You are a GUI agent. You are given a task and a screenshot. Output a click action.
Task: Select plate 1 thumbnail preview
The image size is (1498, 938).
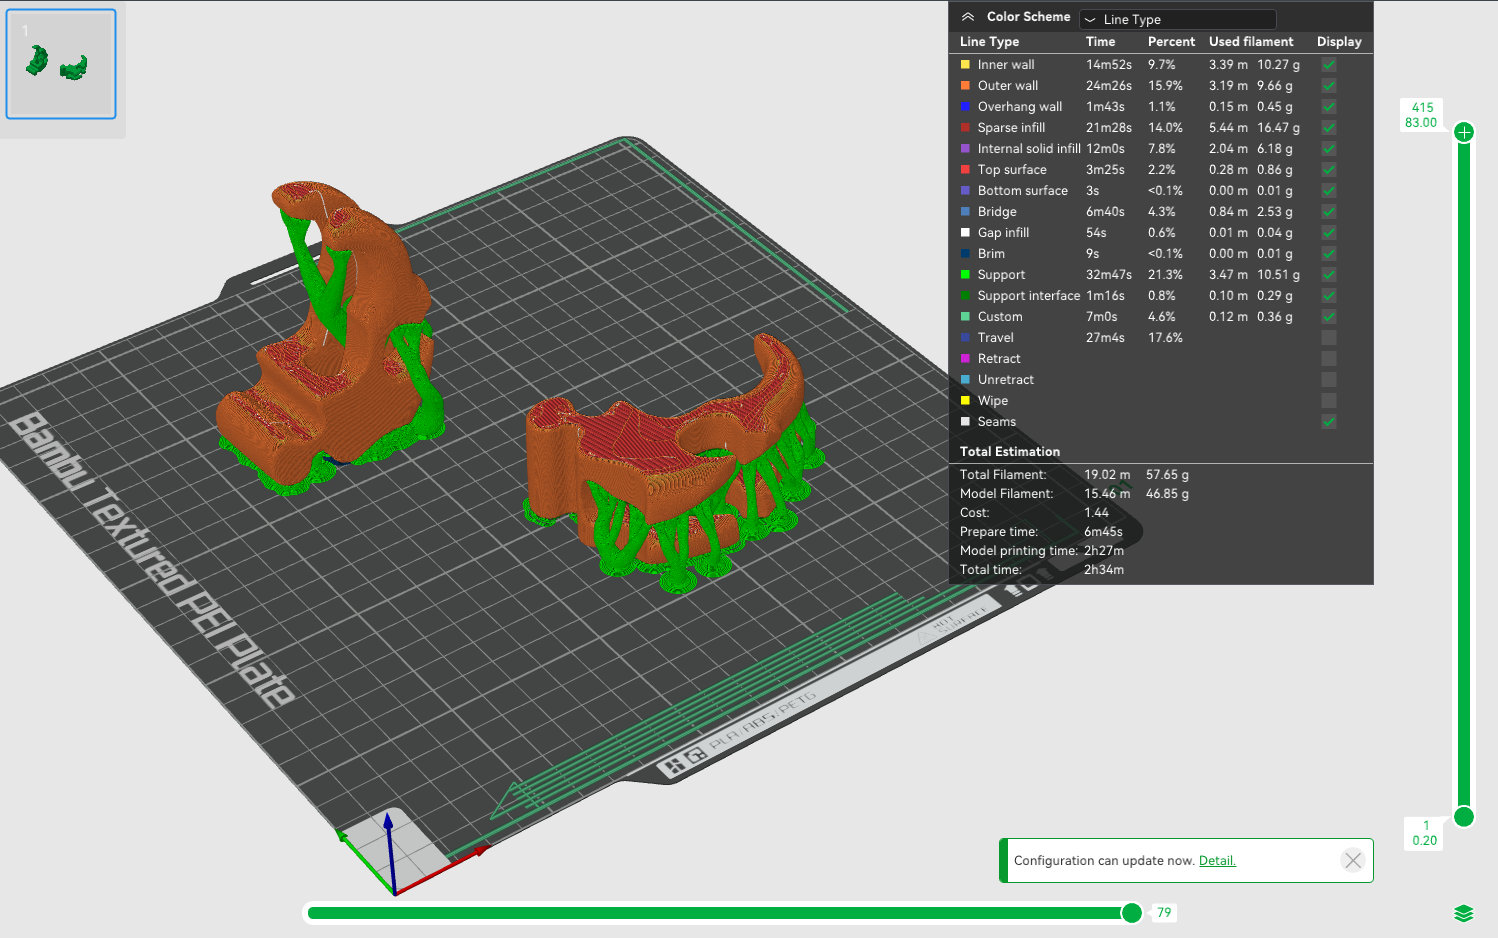point(61,64)
